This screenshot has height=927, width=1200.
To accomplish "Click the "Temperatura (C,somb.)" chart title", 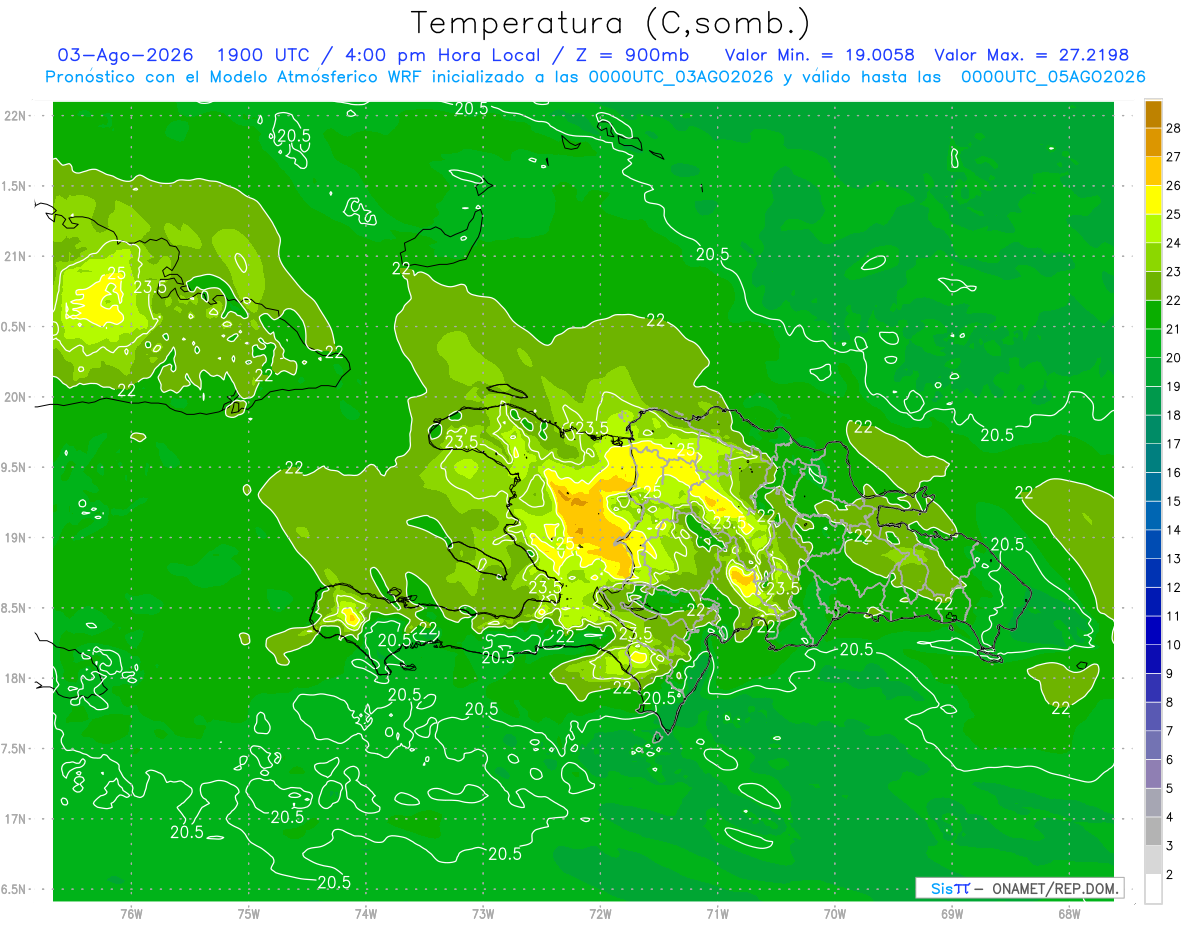I will click(x=611, y=24).
